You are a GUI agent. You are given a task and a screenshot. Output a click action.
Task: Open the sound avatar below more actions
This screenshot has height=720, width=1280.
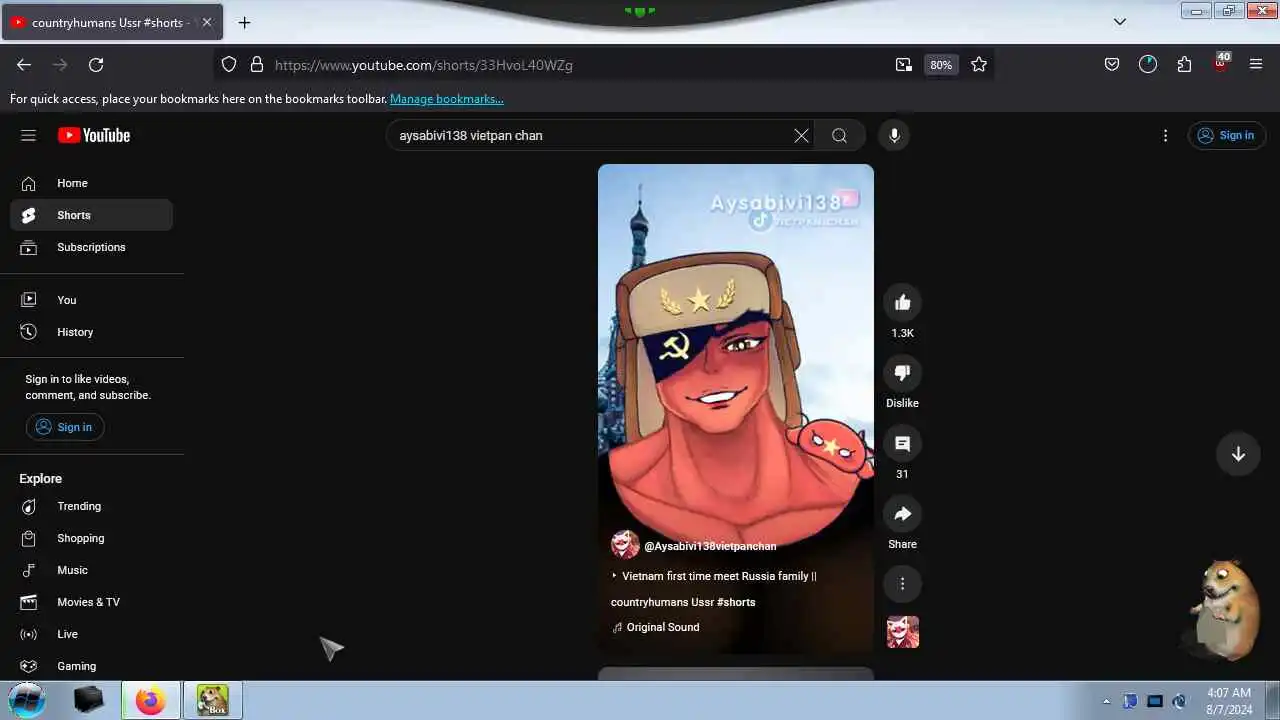tap(902, 632)
